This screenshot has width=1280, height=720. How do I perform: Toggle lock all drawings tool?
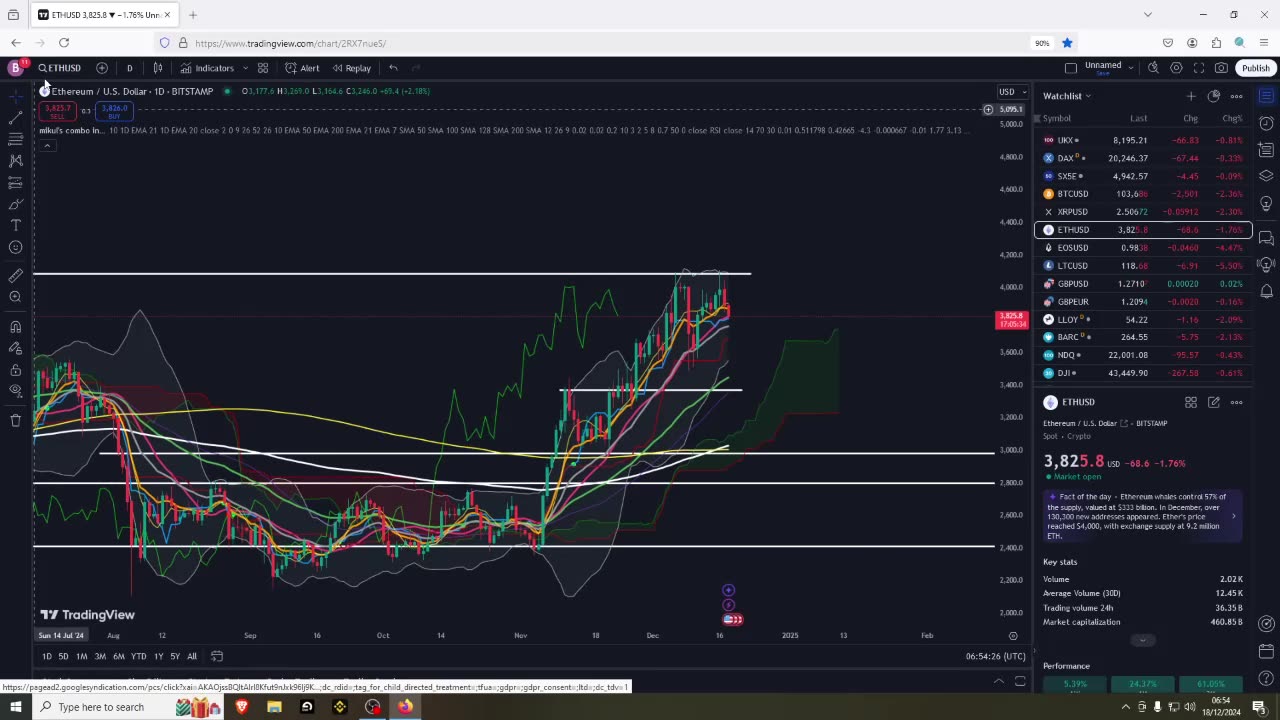(x=15, y=370)
